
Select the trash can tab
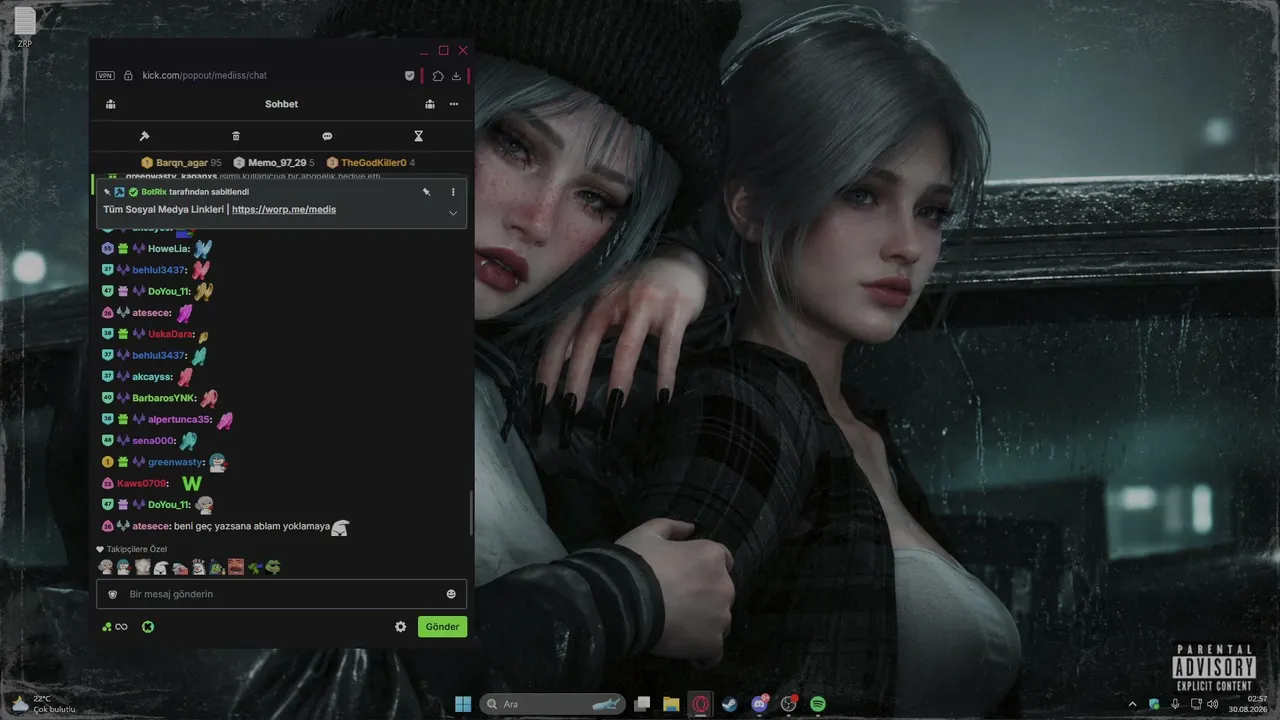click(236, 136)
